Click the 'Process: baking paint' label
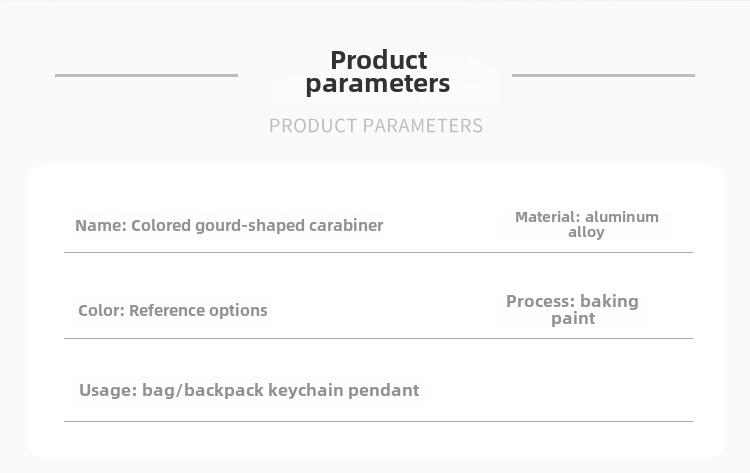The width and height of the screenshot is (750, 473). tap(573, 310)
